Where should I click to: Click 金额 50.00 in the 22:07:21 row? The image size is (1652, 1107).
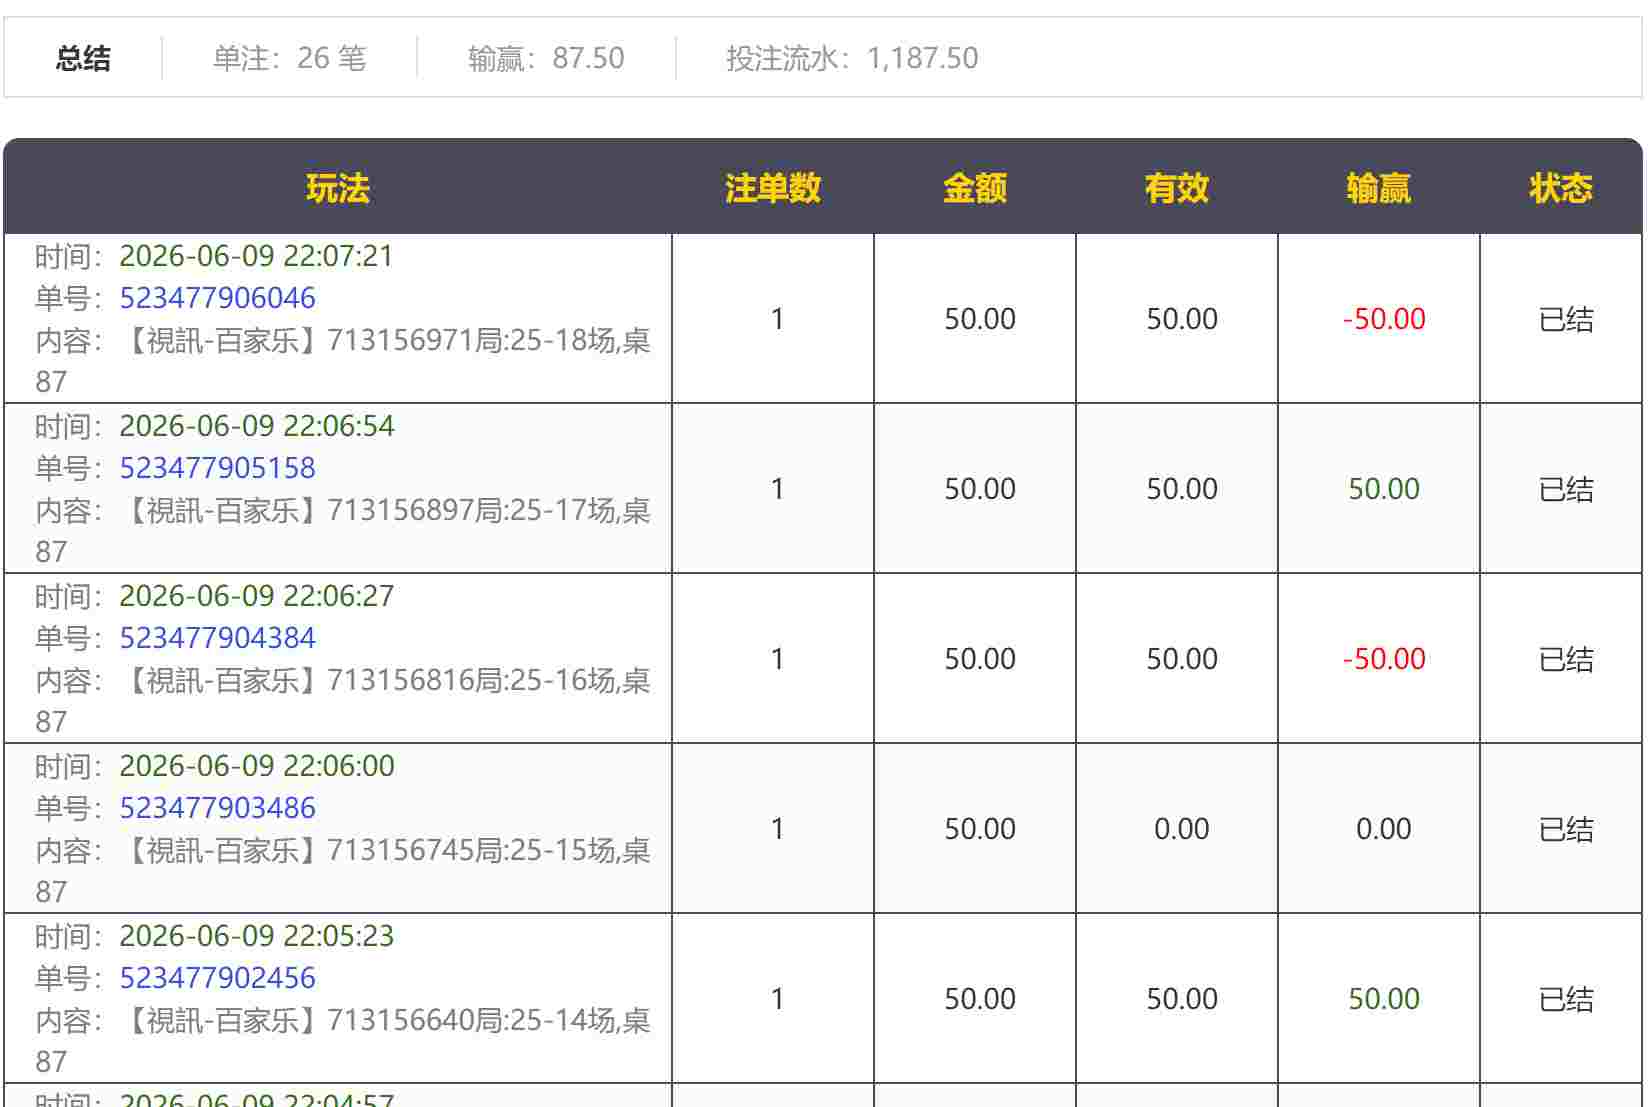coord(980,319)
